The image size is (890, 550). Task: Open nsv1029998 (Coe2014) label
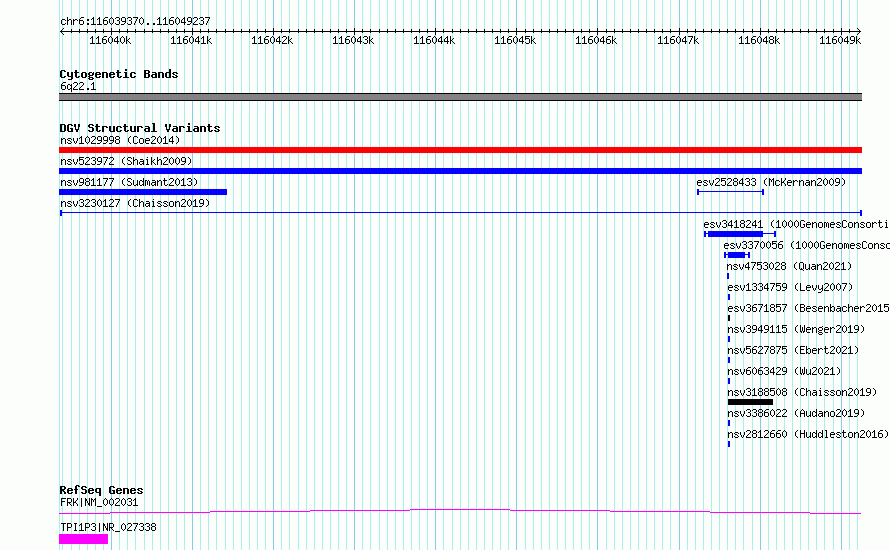[x=120, y=140]
